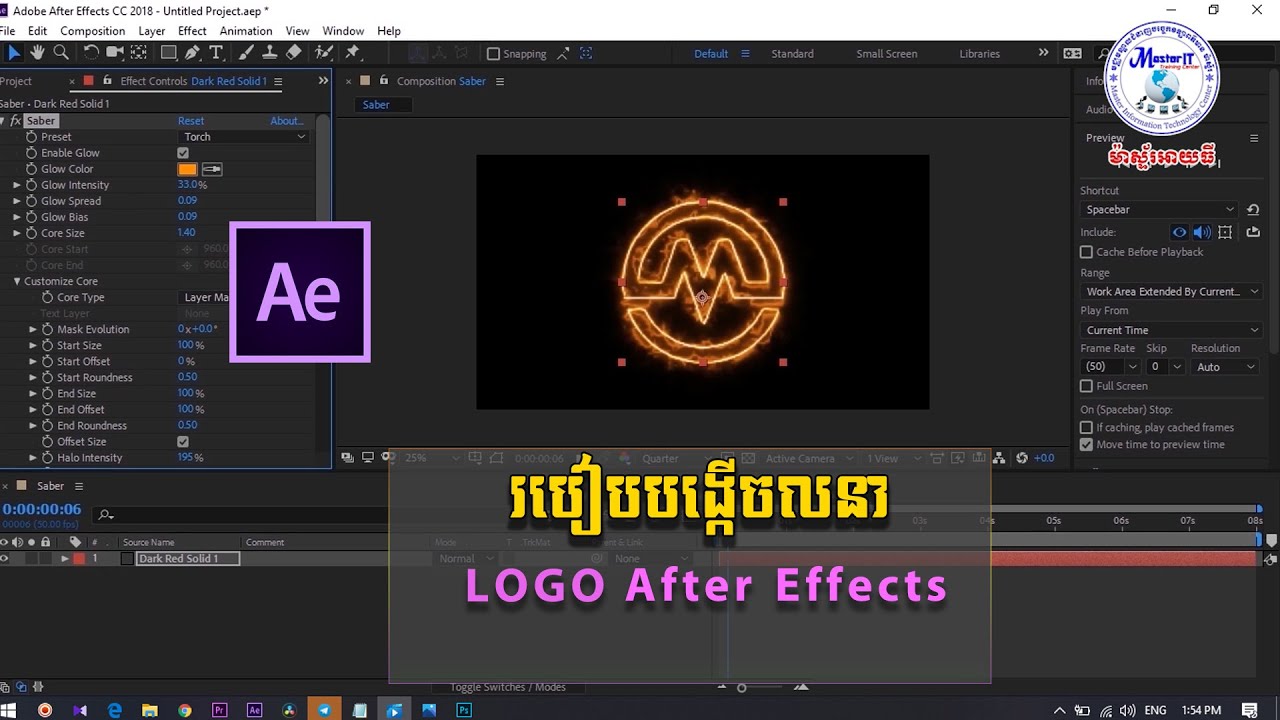Open Play From Current Time dropdown

point(1172,330)
